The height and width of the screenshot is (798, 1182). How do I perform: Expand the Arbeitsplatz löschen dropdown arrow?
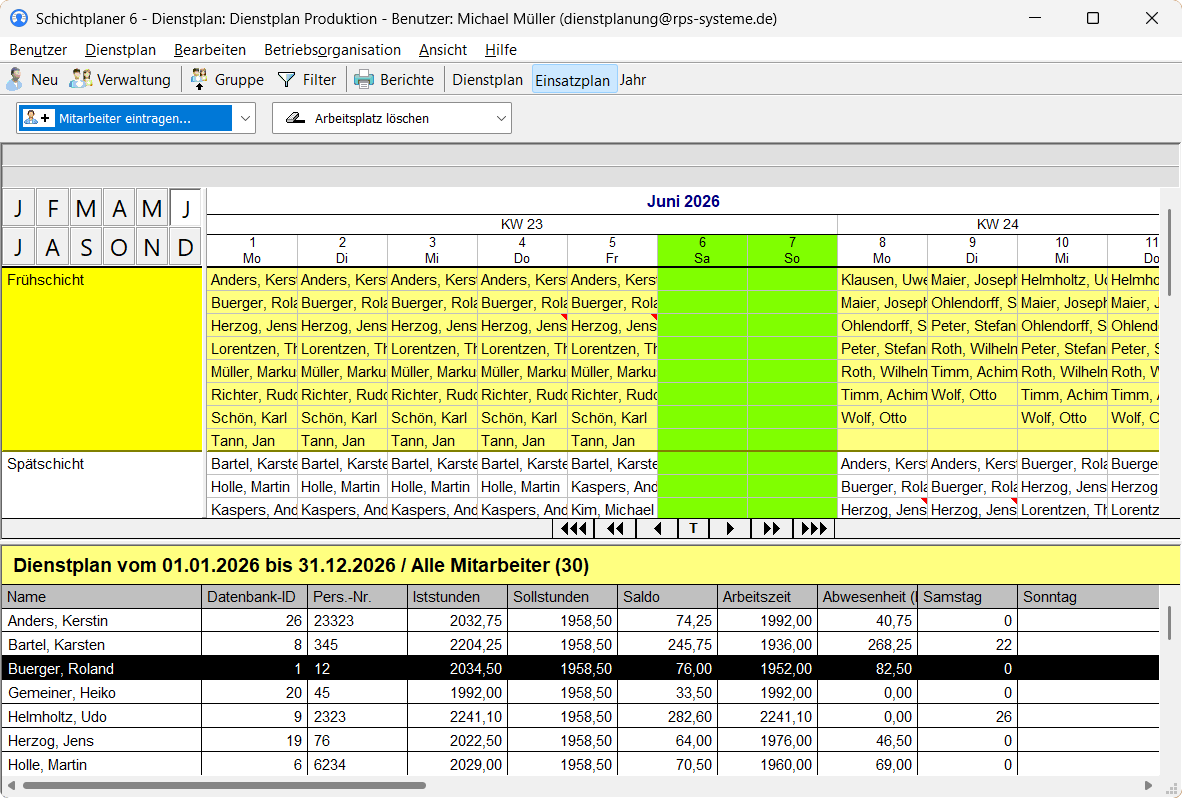click(501, 118)
